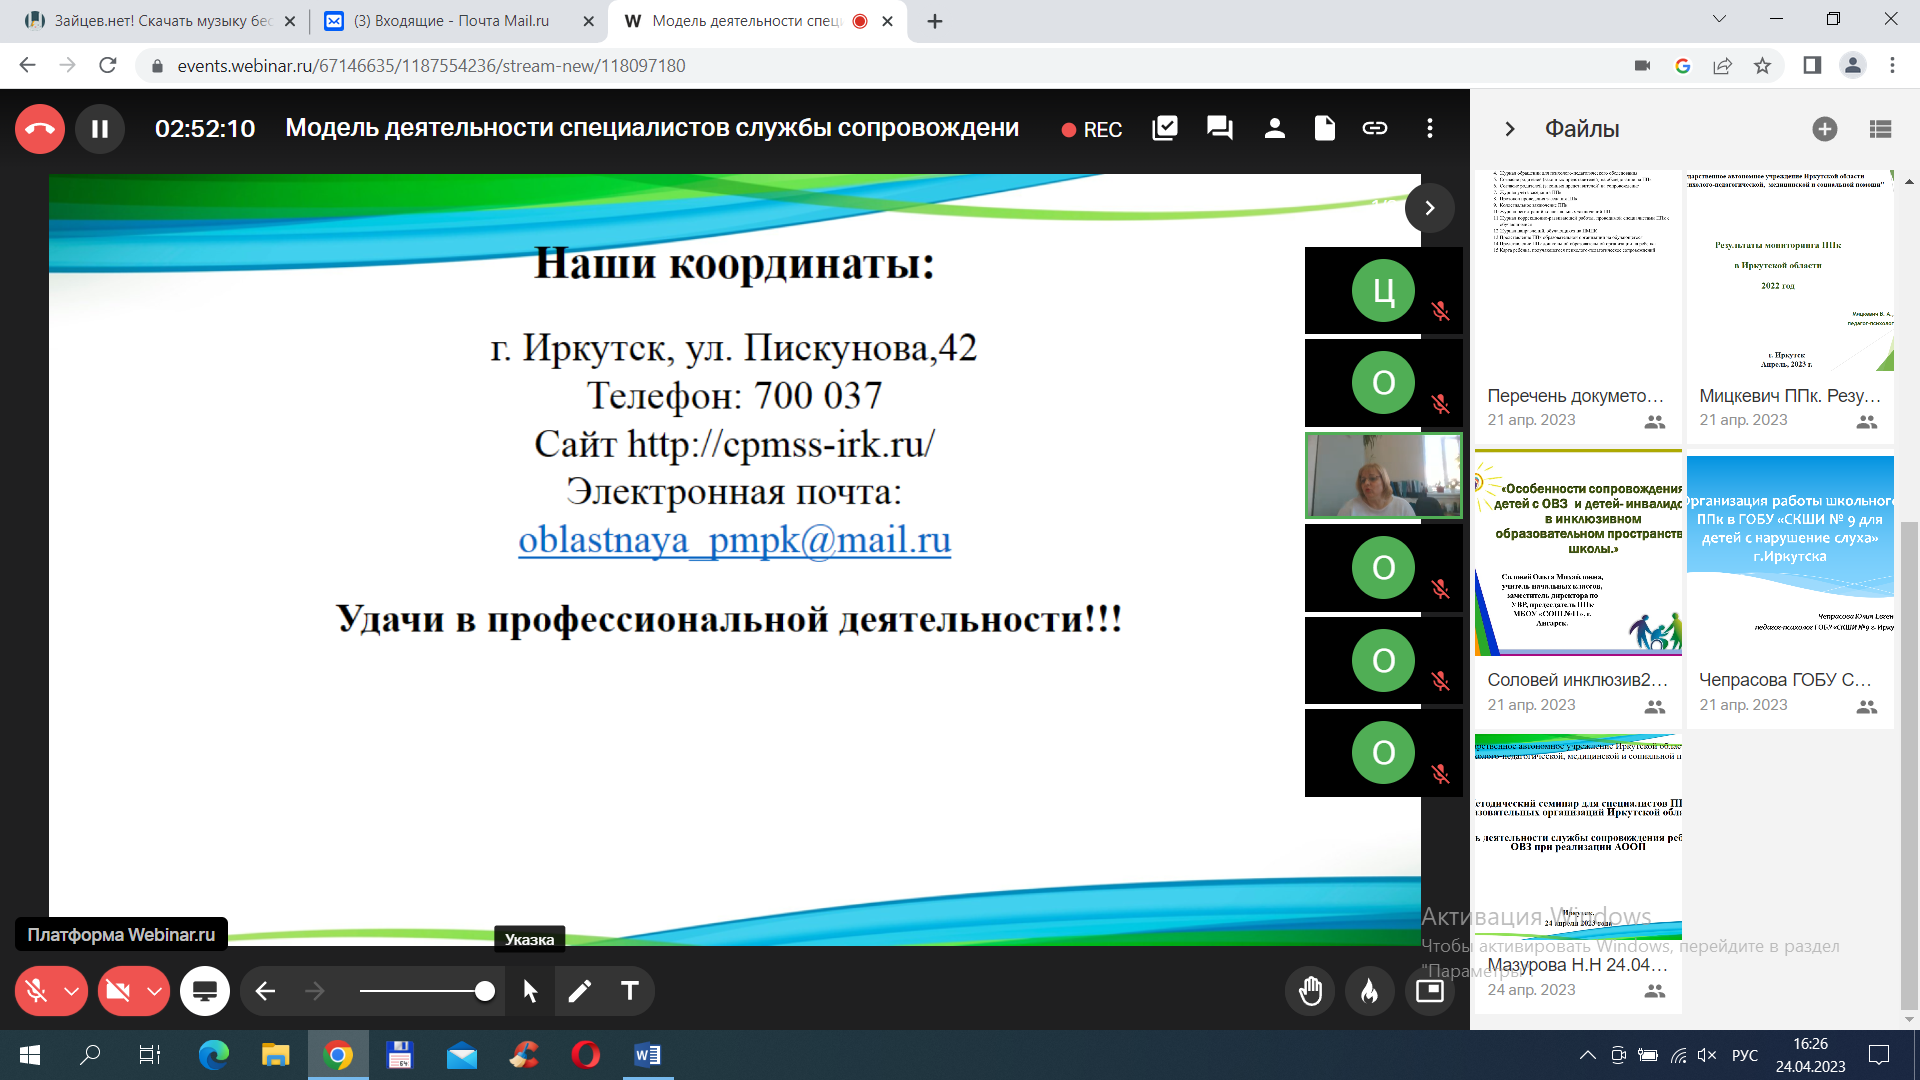1920x1080 pixels.
Task: Open browser side panel icon
Action: tap(1812, 65)
